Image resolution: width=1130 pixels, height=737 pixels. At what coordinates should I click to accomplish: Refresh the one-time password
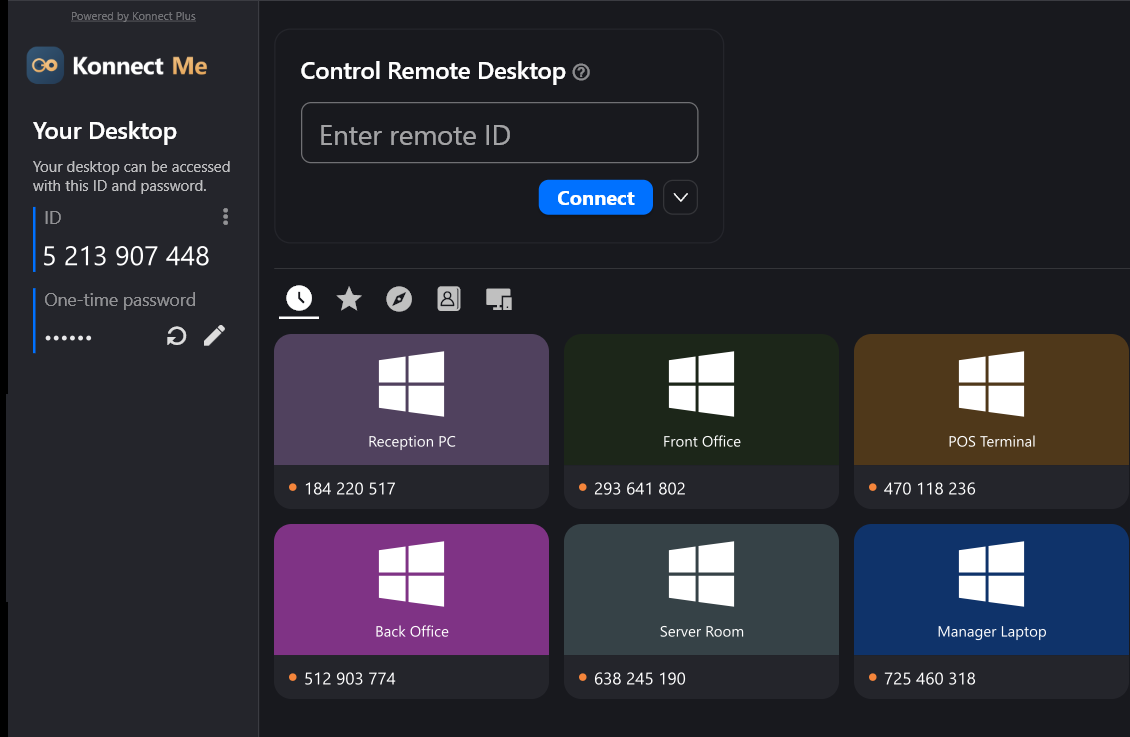tap(177, 336)
